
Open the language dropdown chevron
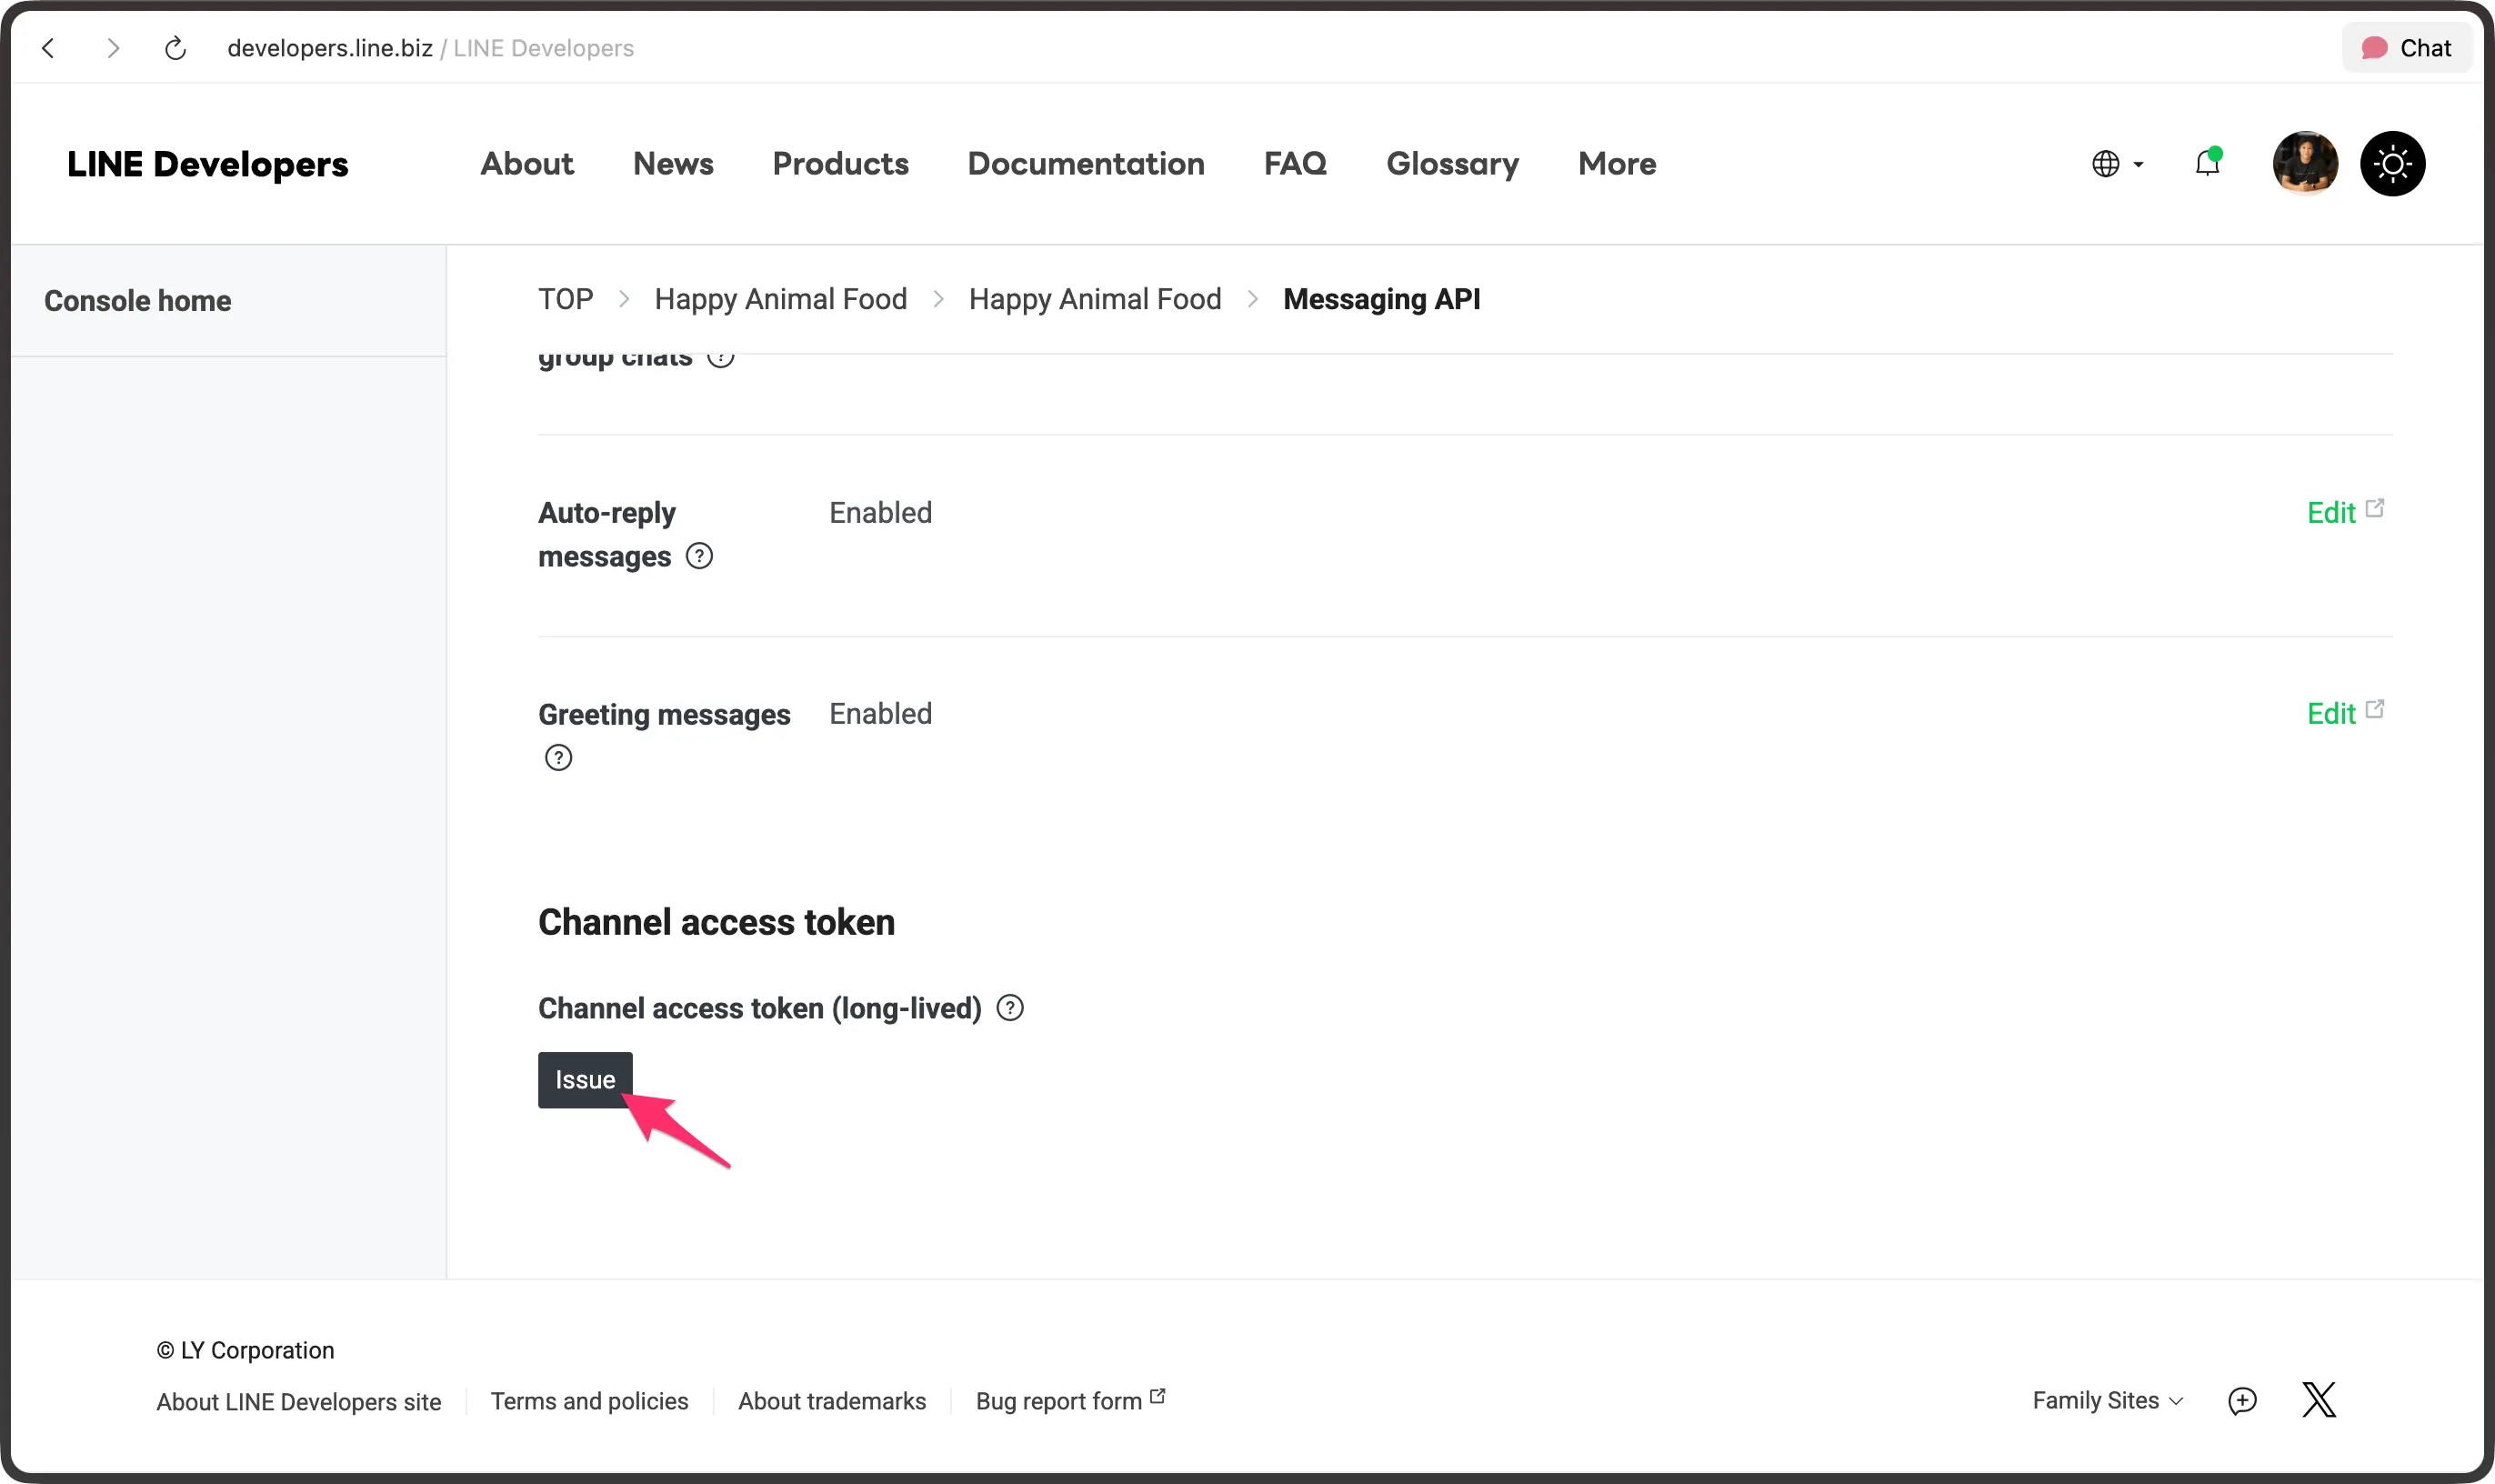pos(2137,165)
